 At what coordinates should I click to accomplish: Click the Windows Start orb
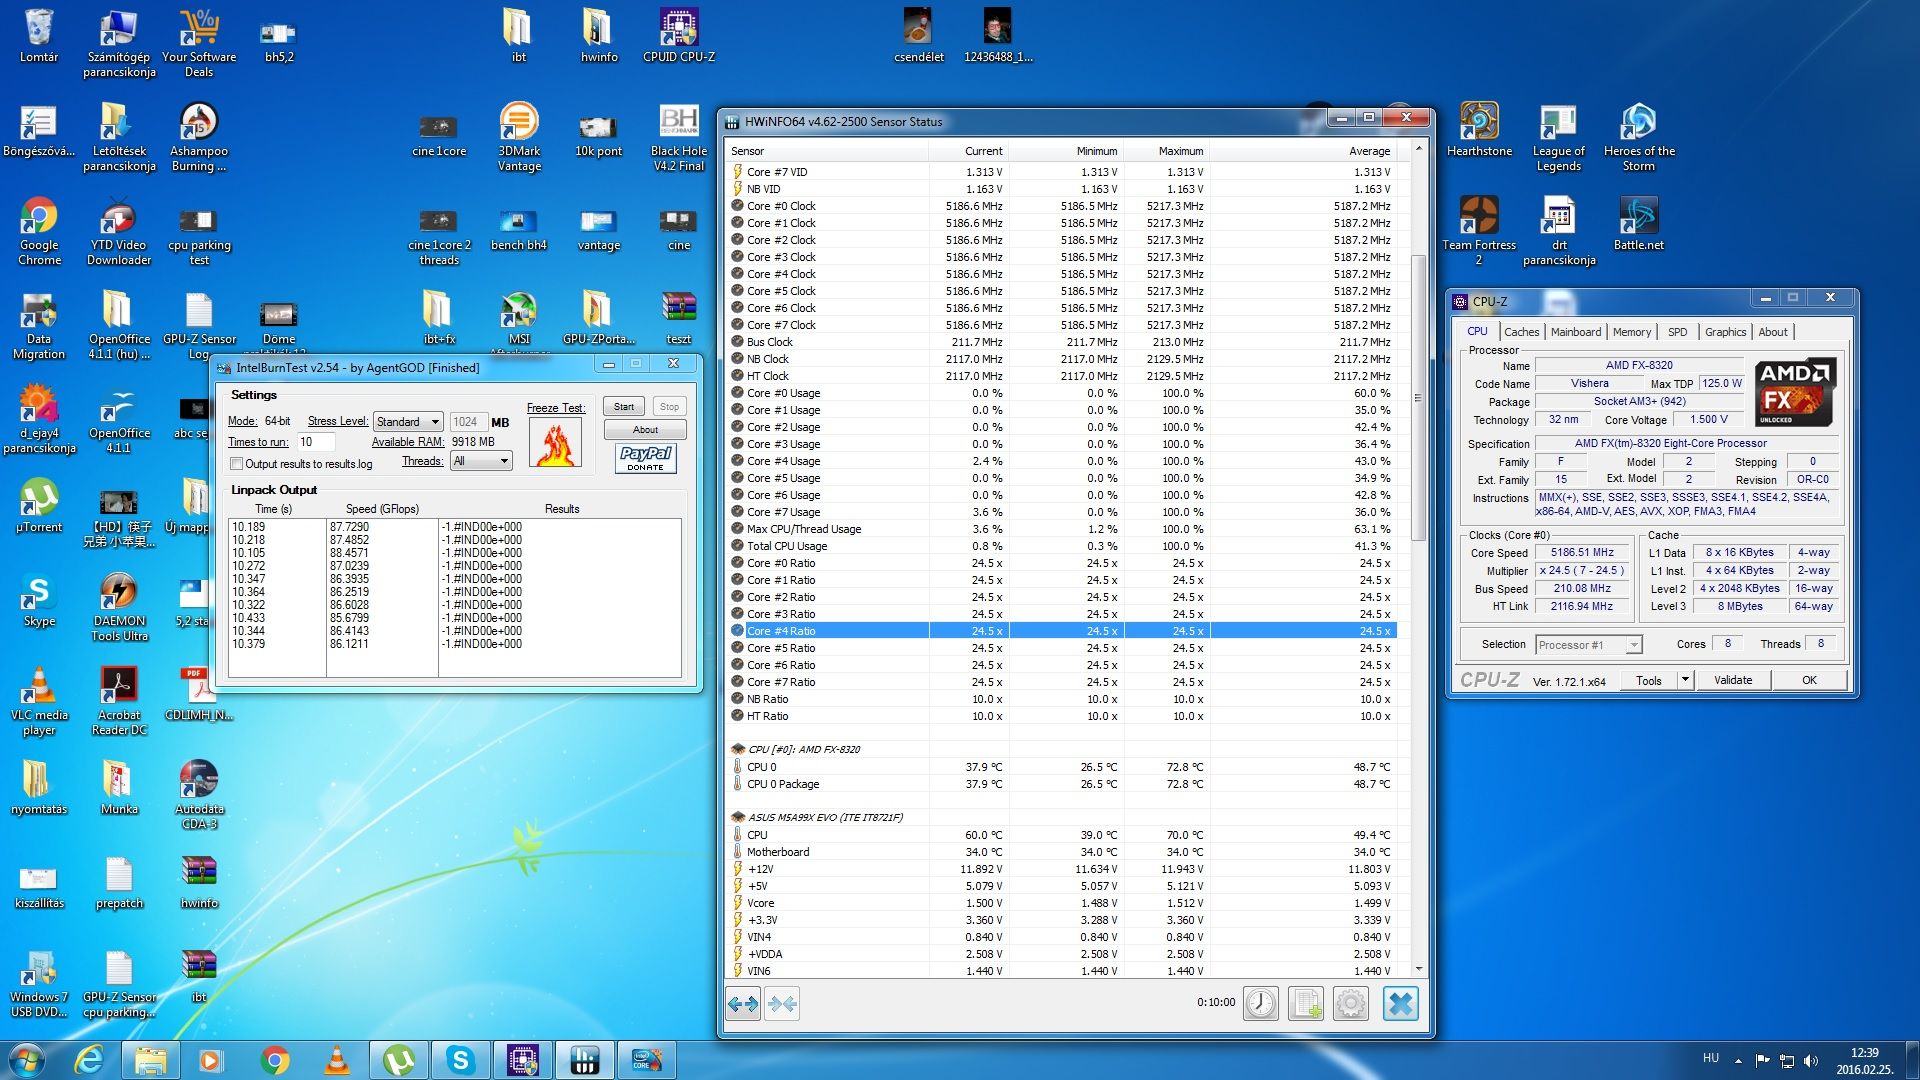coord(27,1060)
